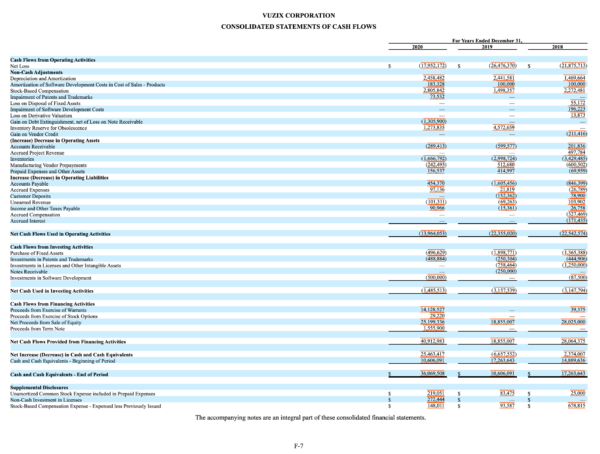The image size is (600, 454).
Task: Click 'Net Increase (Decrease) in Cash and Cash Equivalents'
Action: [71, 354]
